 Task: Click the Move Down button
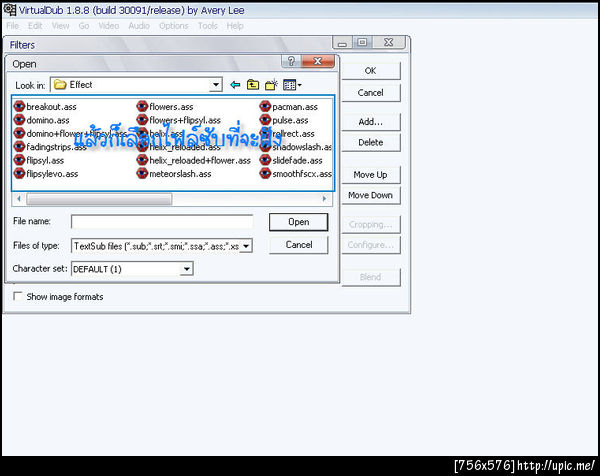pos(370,196)
